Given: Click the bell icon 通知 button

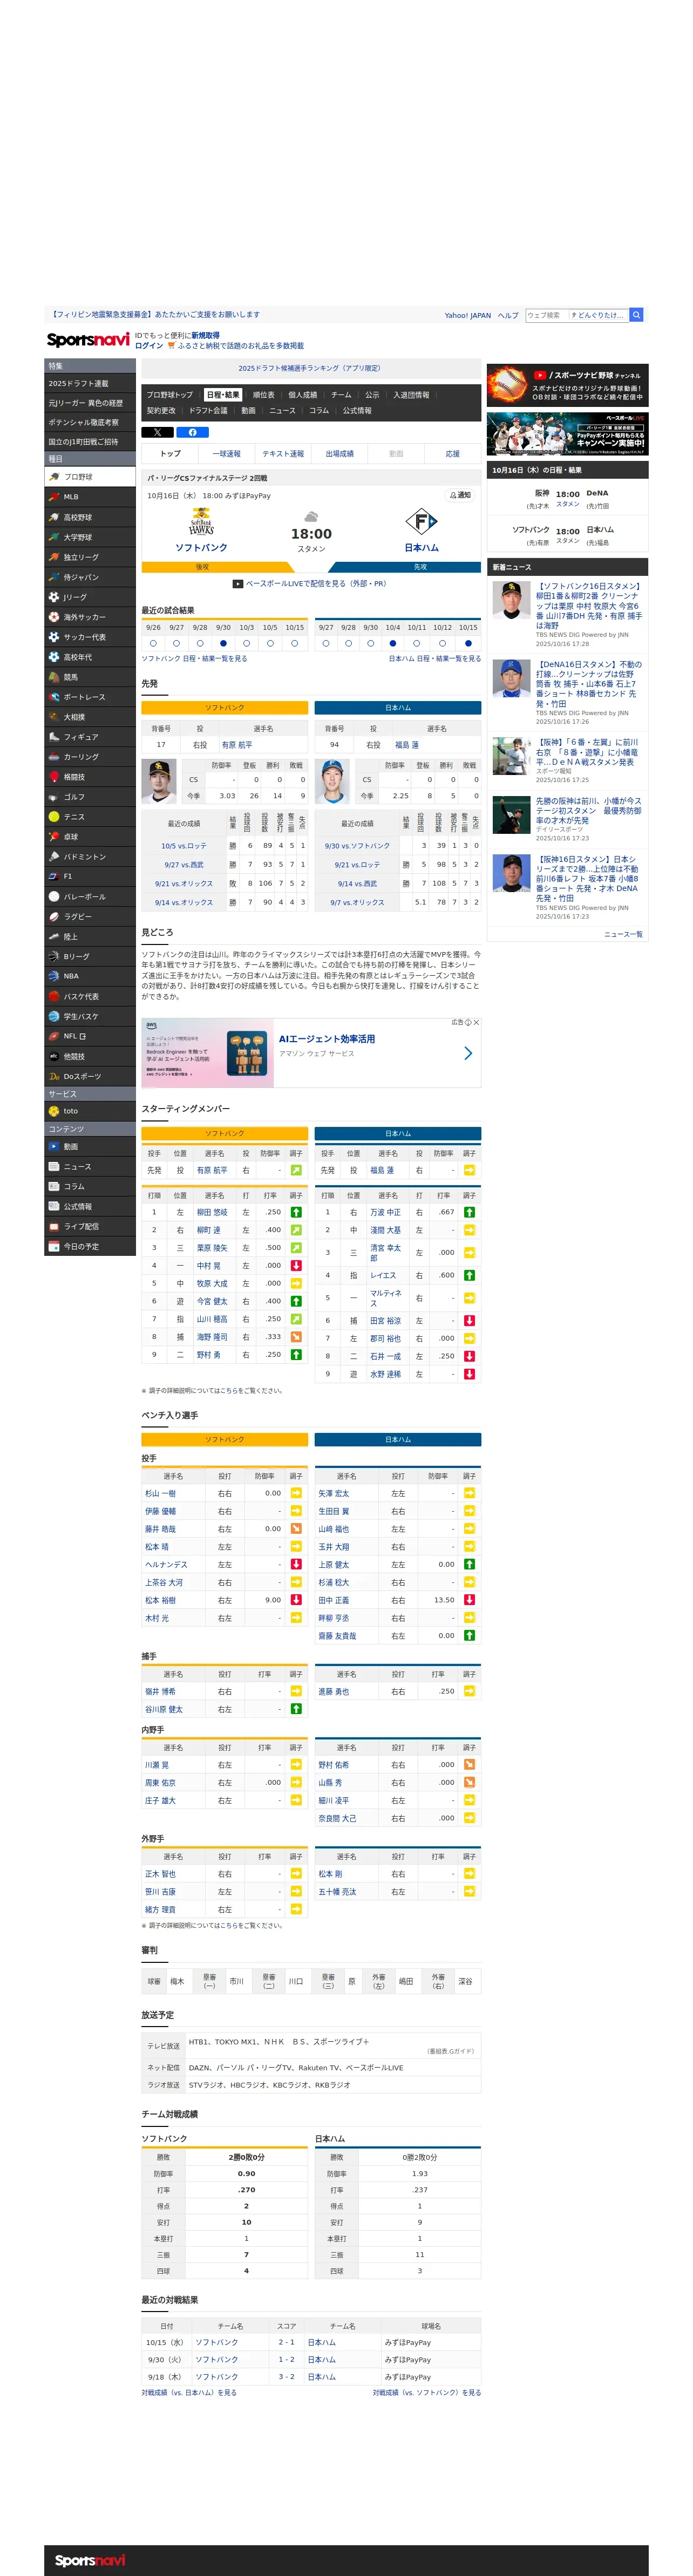Looking at the screenshot, I should coord(460,495).
